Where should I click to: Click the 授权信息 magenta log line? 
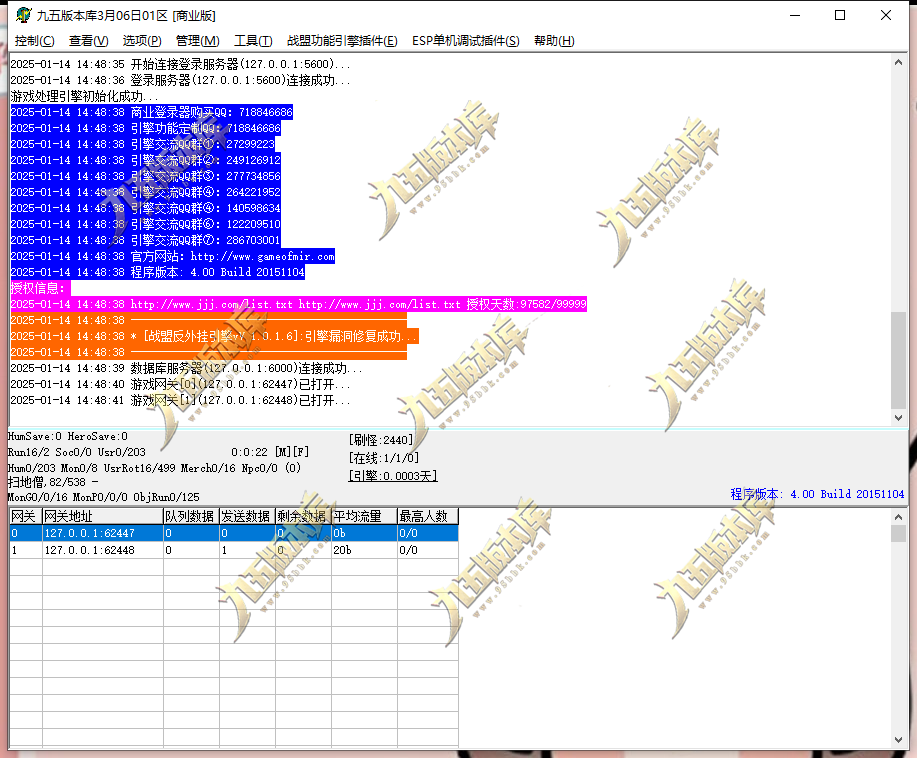click(x=40, y=288)
